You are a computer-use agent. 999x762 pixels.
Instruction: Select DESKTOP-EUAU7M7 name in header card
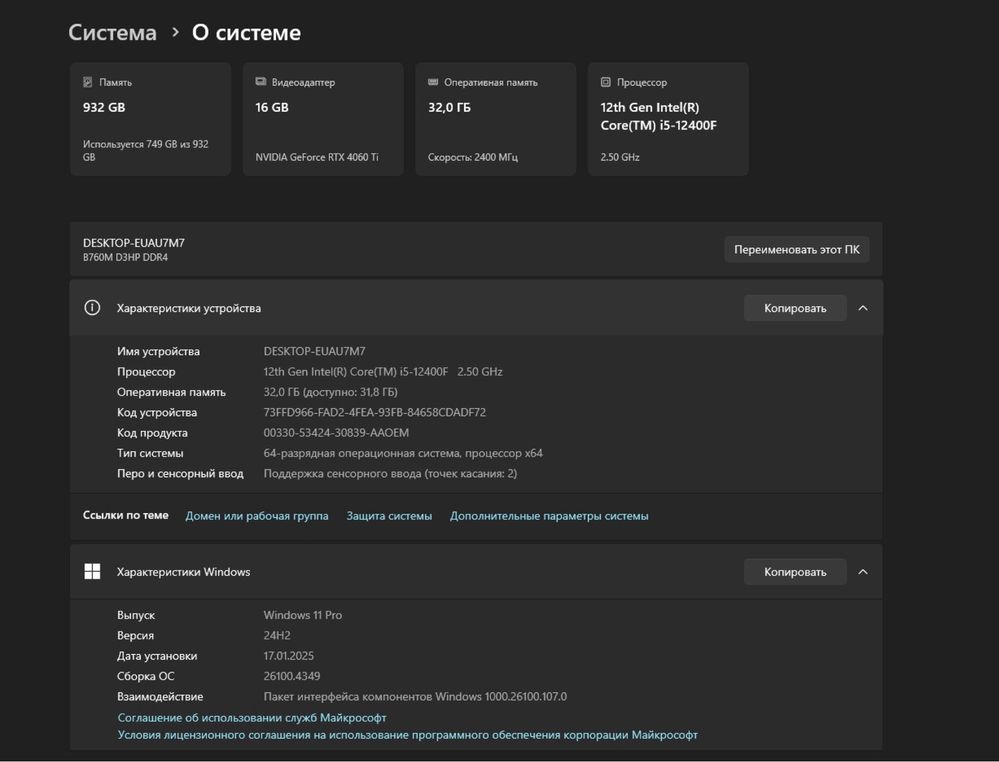(x=134, y=243)
